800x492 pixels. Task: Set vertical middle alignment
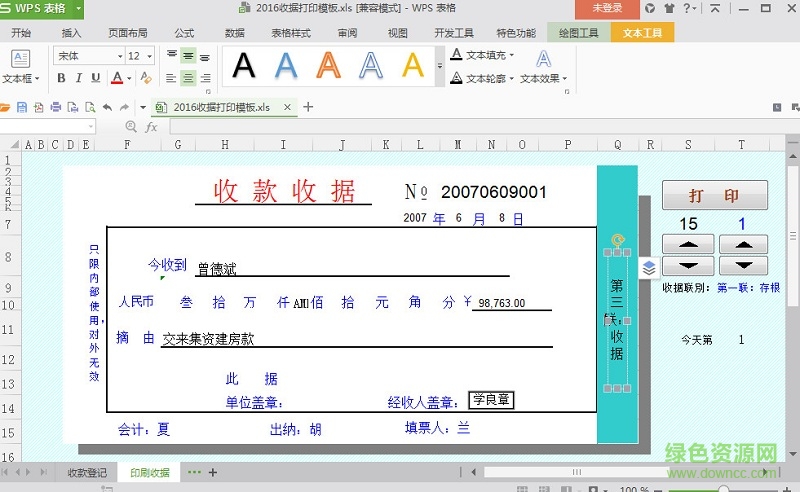(188, 56)
